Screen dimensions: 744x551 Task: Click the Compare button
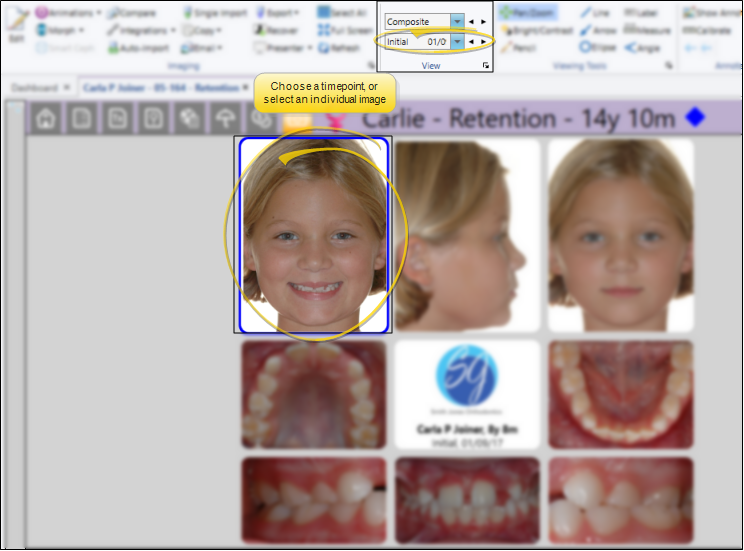131,13
